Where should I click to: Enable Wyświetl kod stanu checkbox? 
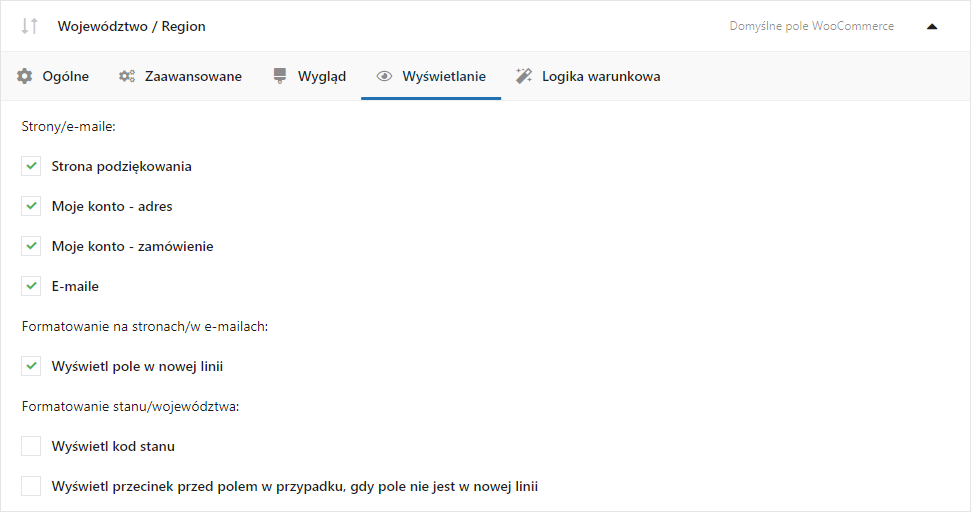[x=31, y=446]
